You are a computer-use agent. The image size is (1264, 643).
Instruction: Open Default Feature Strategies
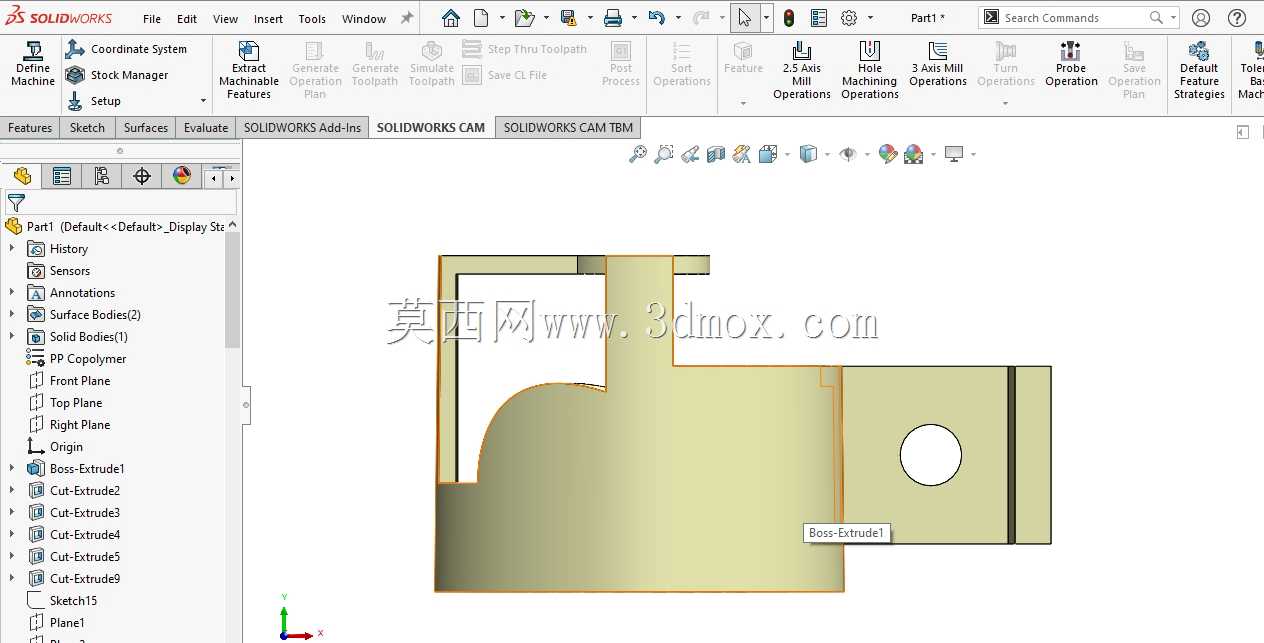[x=1199, y=70]
